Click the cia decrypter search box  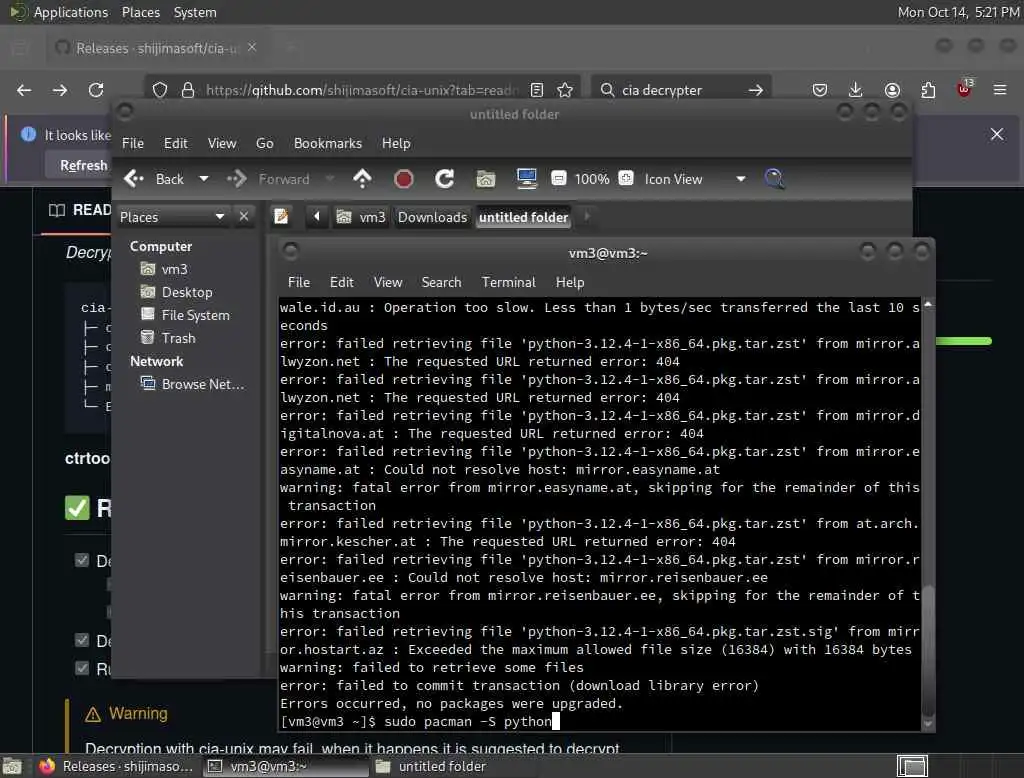pyautogui.click(x=679, y=90)
